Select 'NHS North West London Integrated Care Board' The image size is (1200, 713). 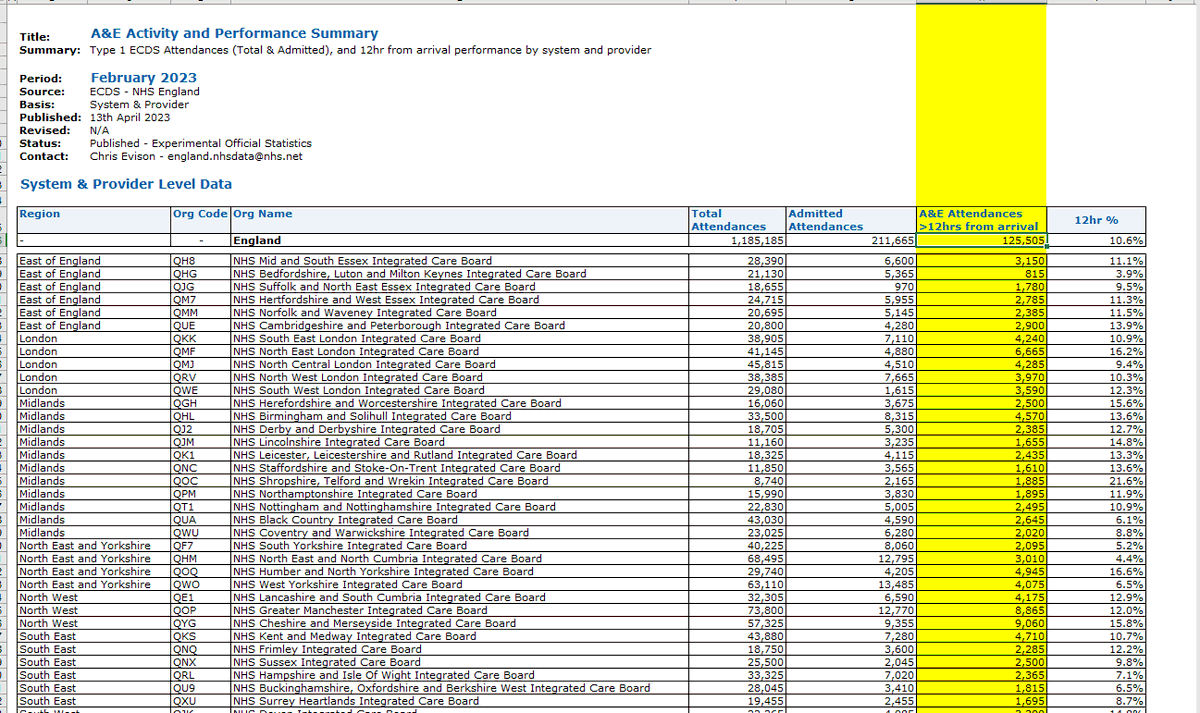pos(460,377)
